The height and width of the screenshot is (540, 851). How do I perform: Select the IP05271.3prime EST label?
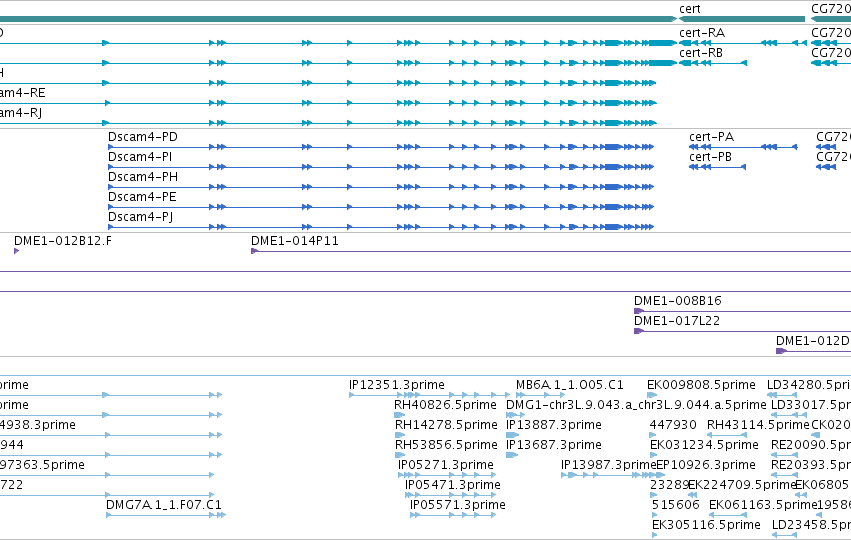click(446, 465)
